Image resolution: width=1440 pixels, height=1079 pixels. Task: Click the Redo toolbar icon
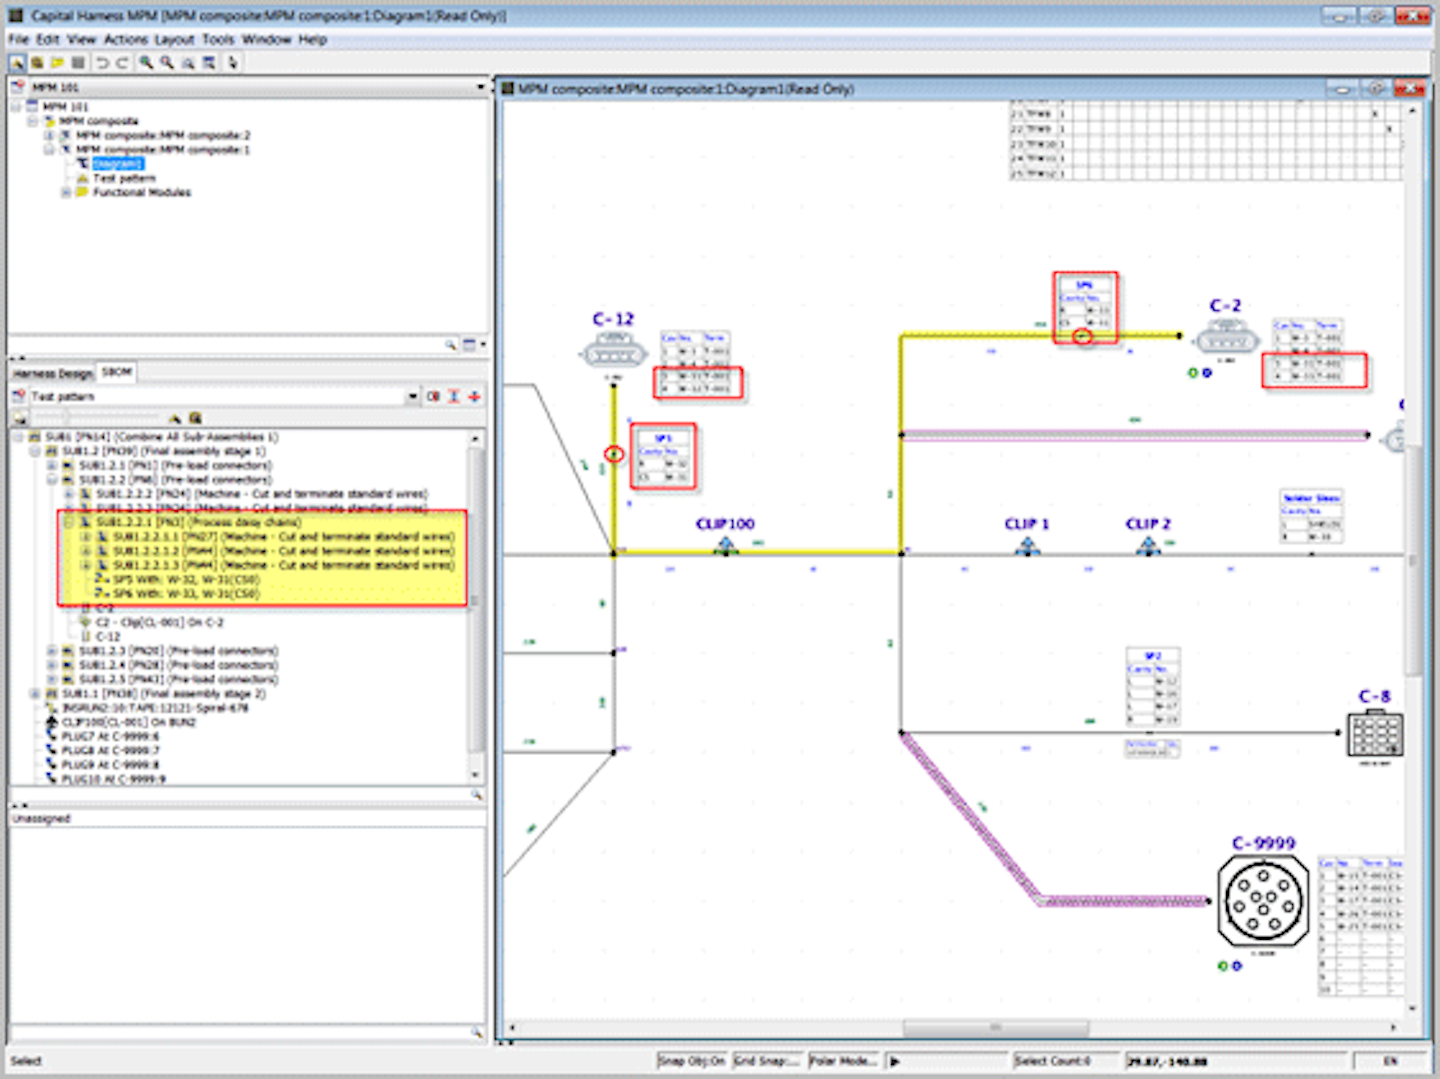pos(122,62)
